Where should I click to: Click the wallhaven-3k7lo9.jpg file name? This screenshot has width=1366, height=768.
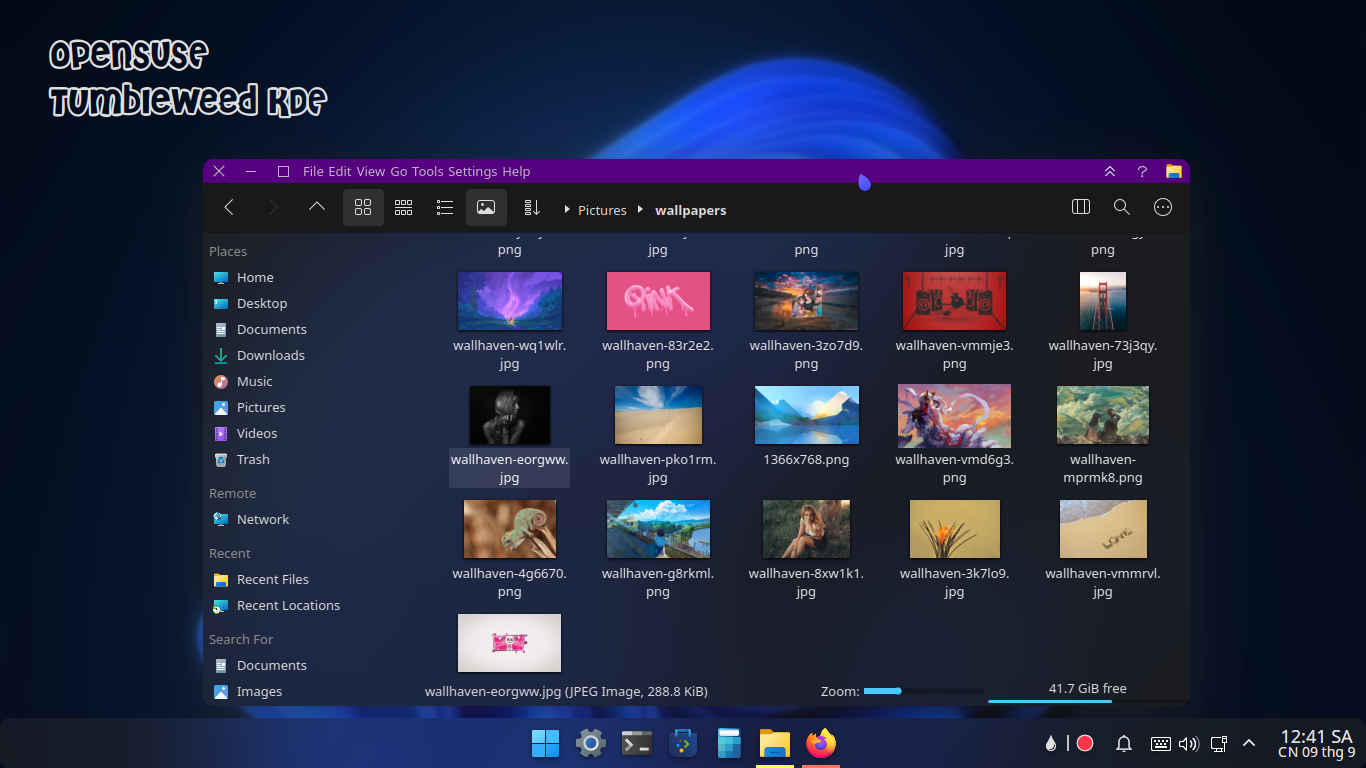(954, 583)
